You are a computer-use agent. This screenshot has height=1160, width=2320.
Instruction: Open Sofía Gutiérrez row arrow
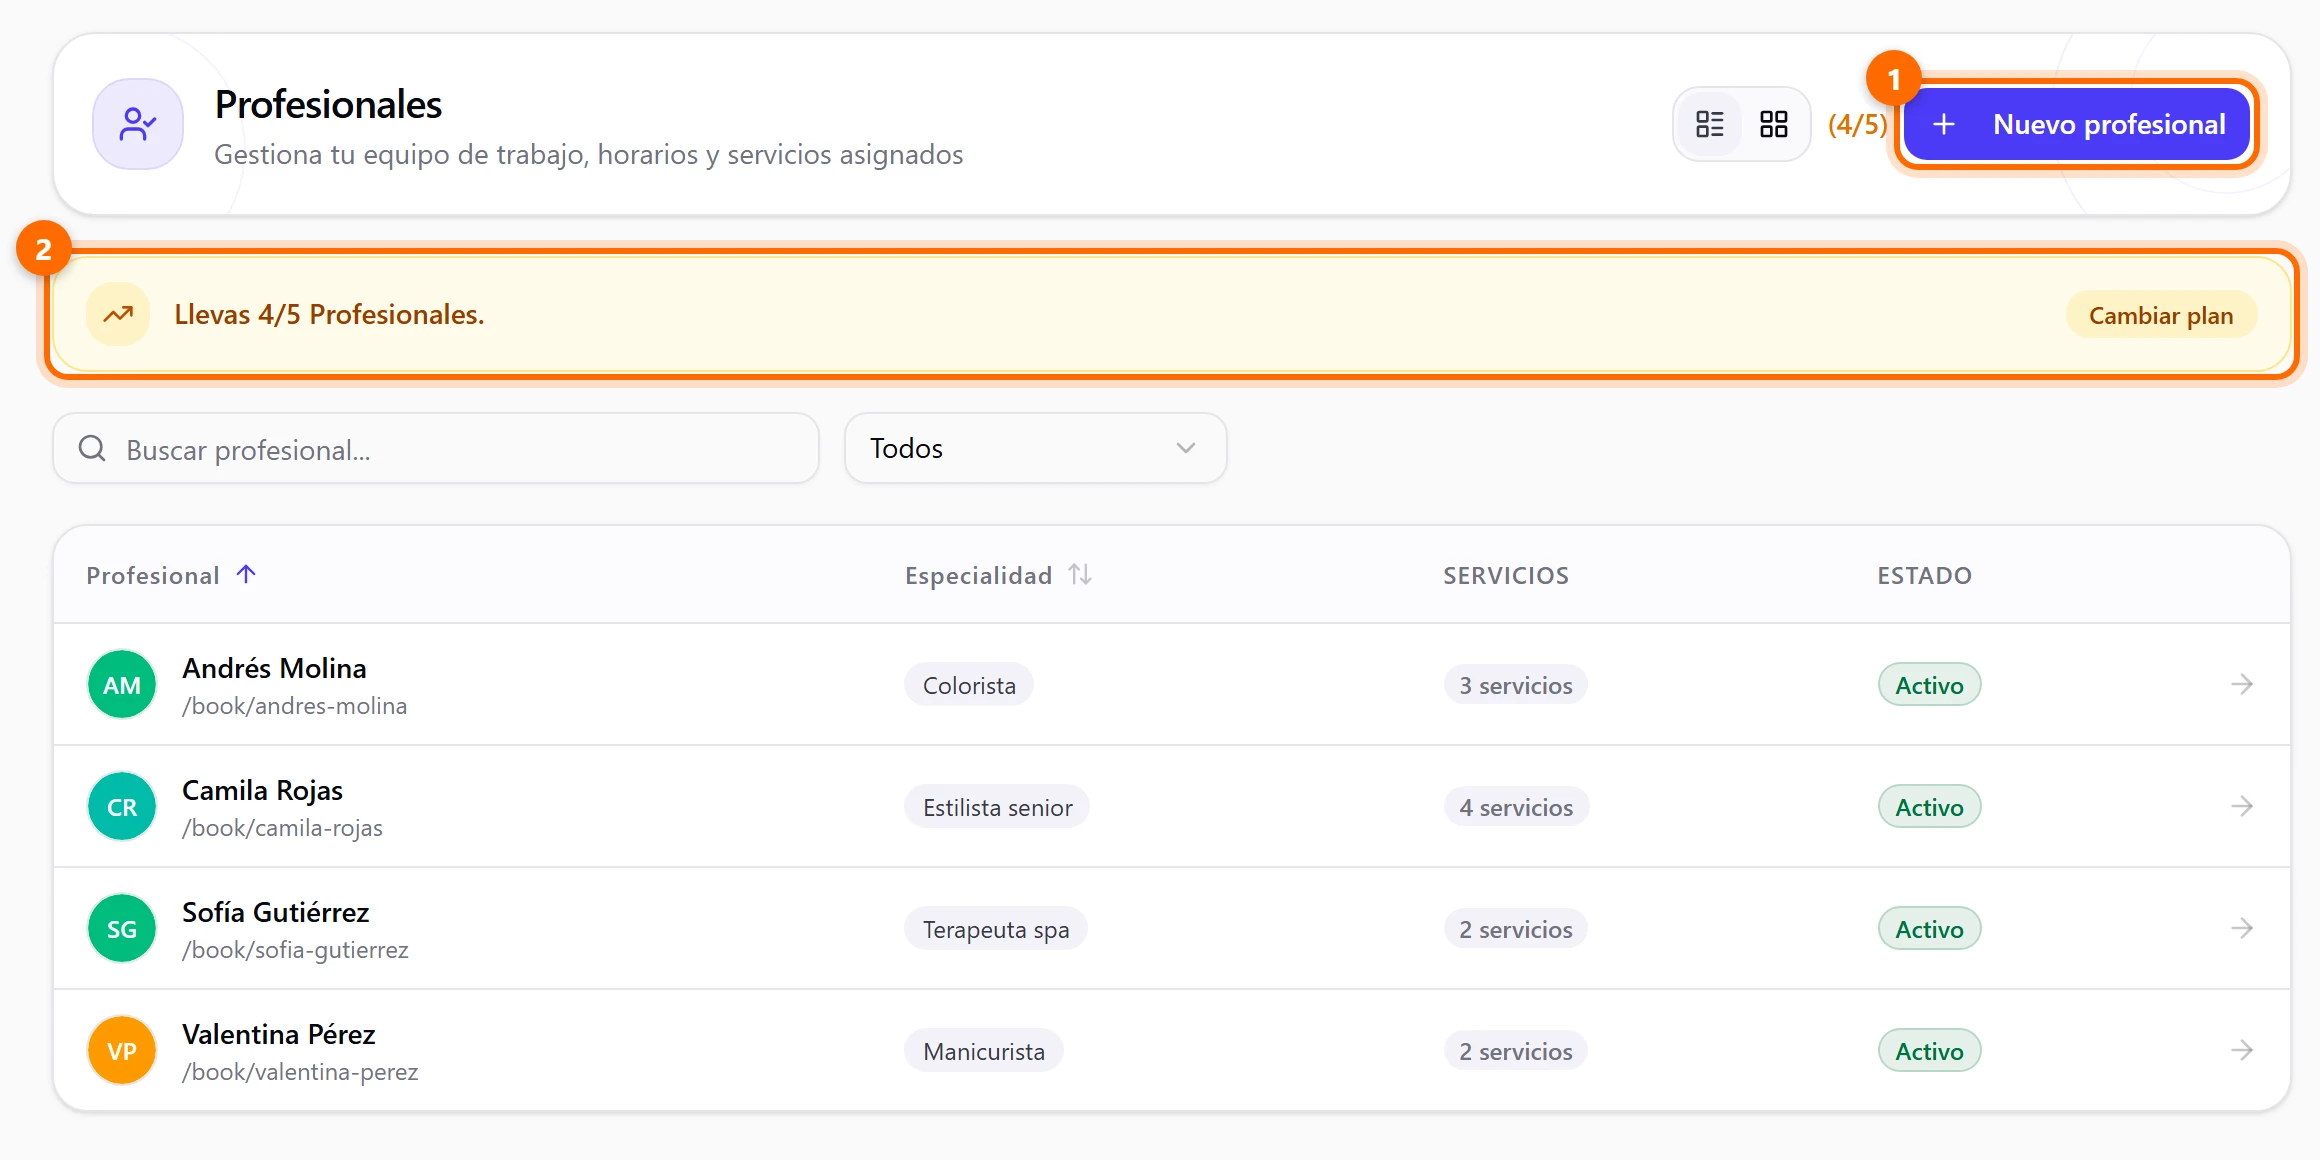2242,928
